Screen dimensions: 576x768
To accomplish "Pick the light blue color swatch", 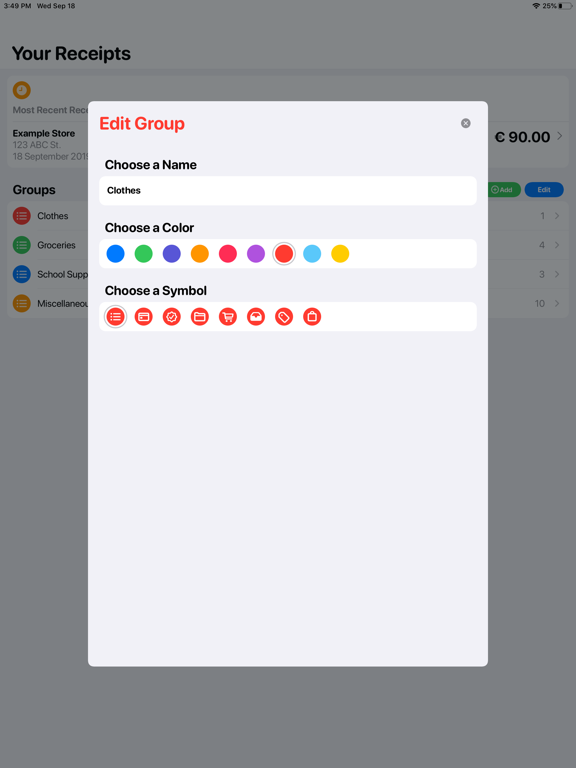I will tap(312, 254).
